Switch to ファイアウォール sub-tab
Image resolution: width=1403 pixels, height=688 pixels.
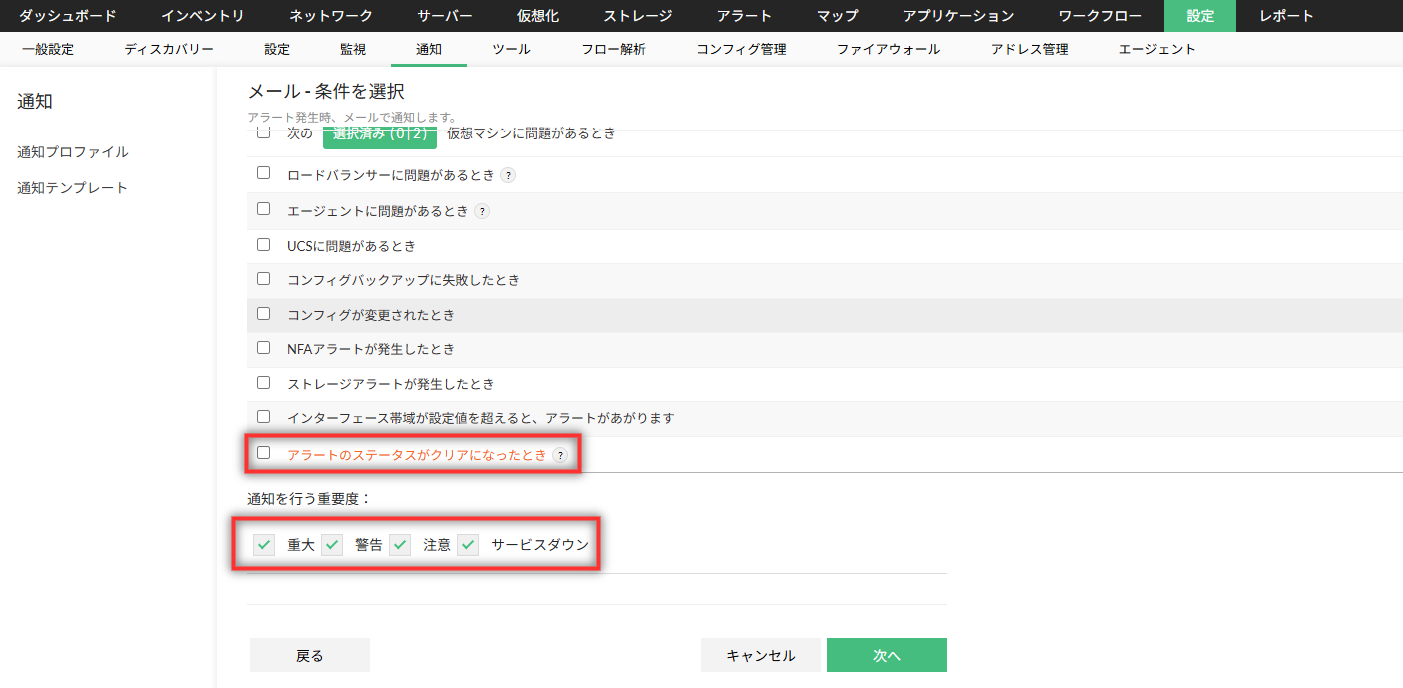click(x=888, y=49)
